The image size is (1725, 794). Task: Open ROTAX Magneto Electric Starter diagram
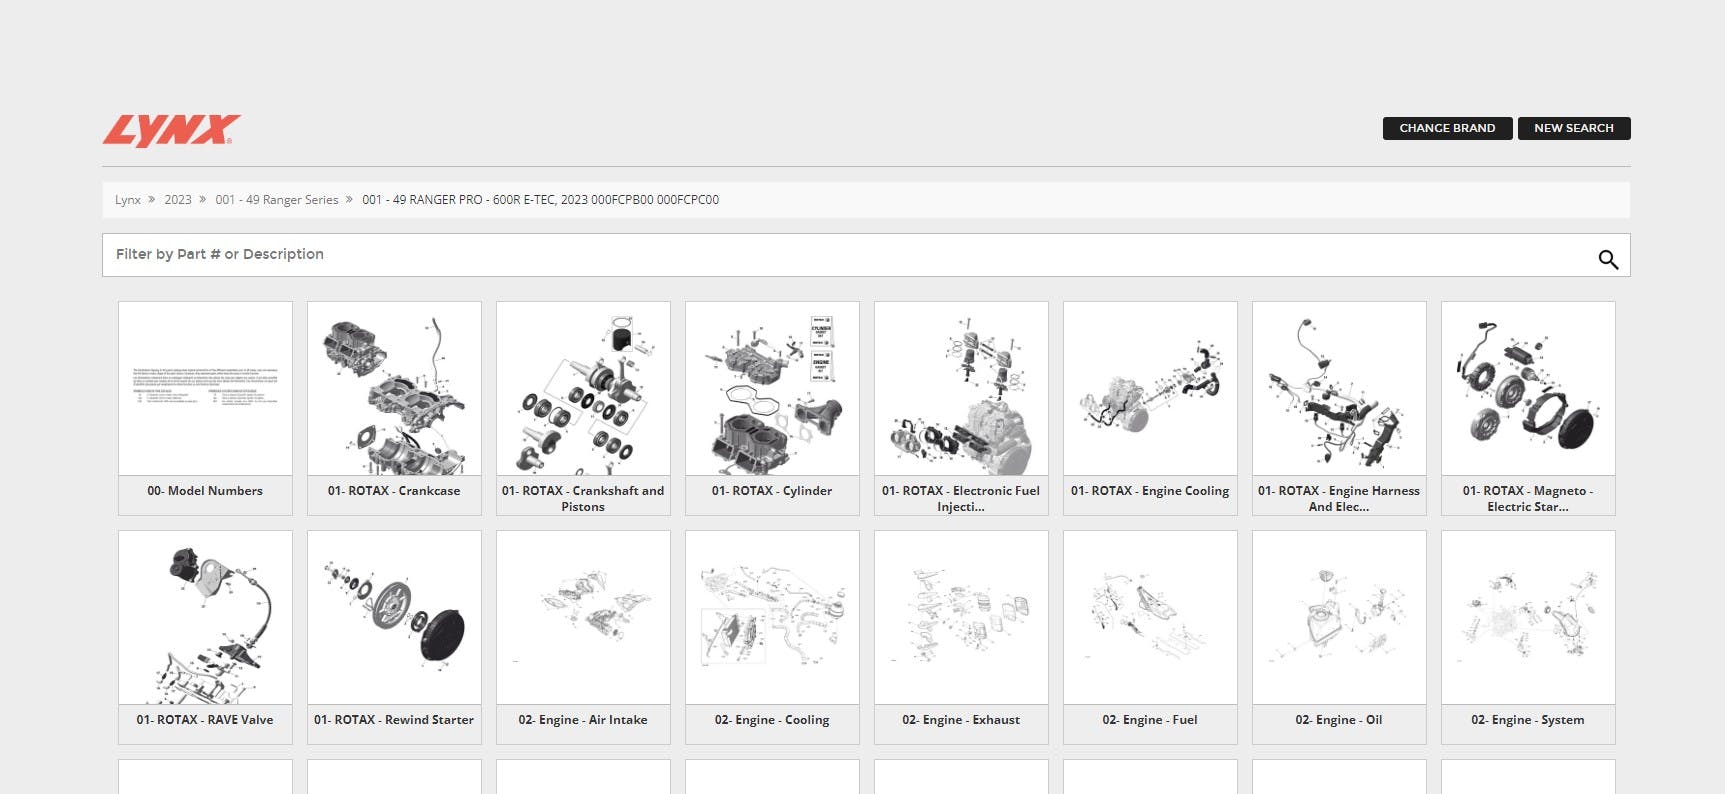click(x=1528, y=389)
